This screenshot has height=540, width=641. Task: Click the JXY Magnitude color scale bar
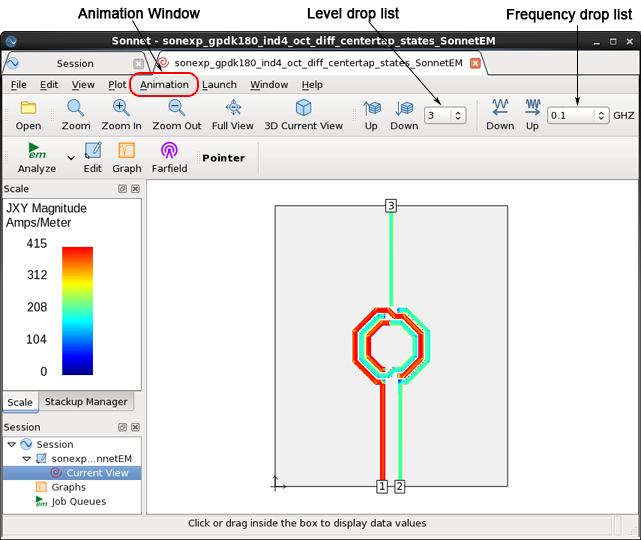78,311
